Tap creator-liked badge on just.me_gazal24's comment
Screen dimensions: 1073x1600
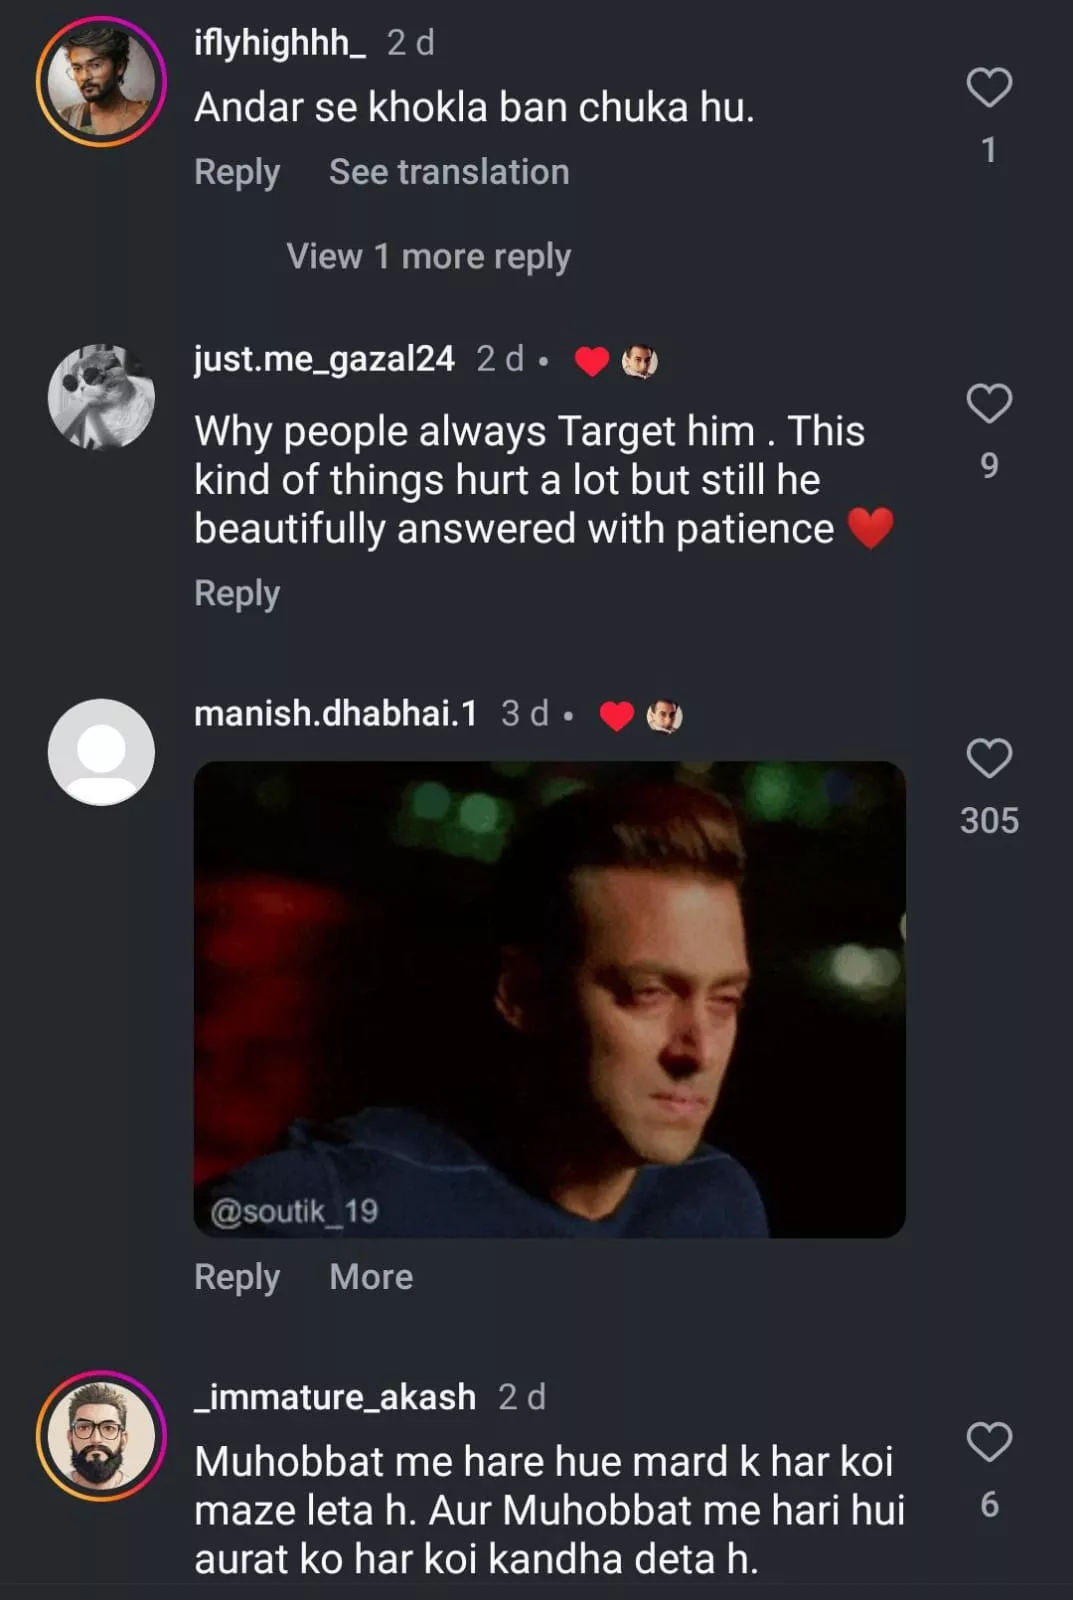pos(616,361)
